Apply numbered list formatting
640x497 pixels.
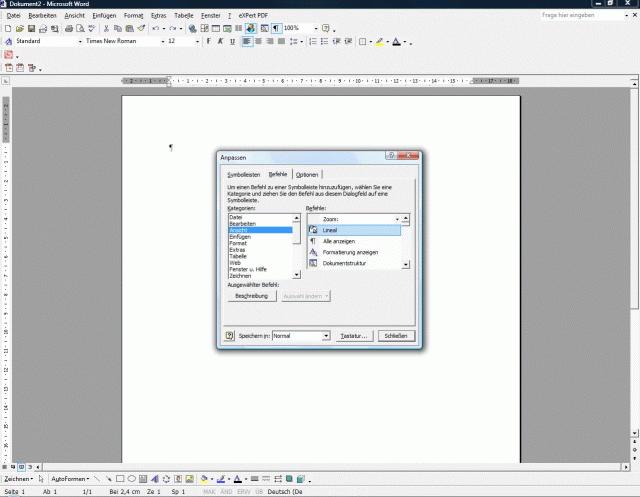pos(313,42)
